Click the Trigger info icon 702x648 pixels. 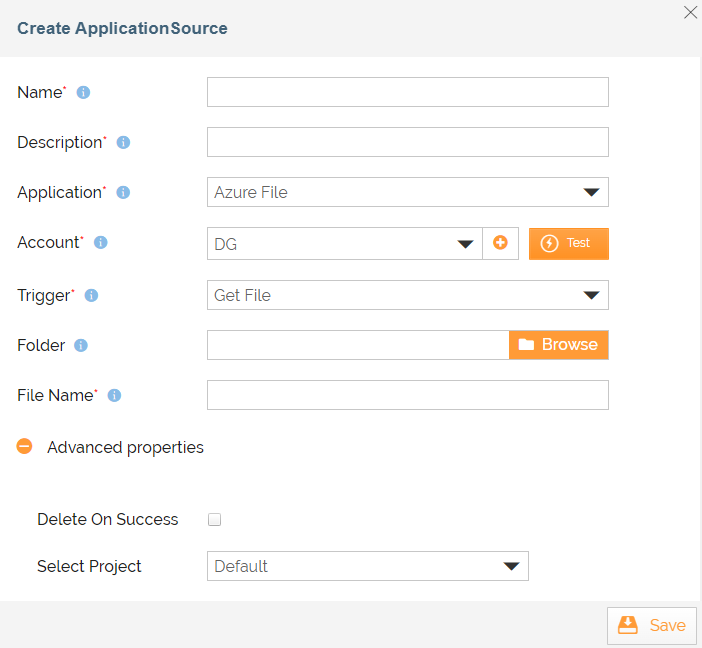91,296
